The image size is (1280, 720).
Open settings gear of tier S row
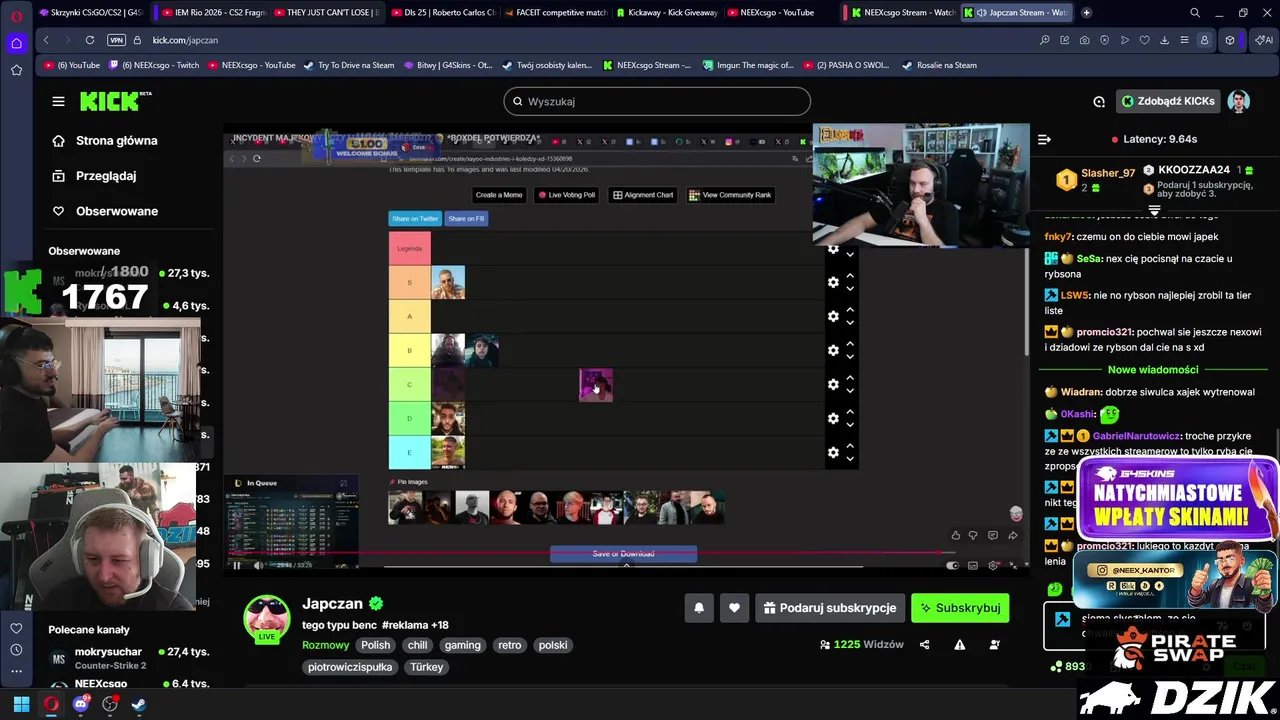coord(833,283)
